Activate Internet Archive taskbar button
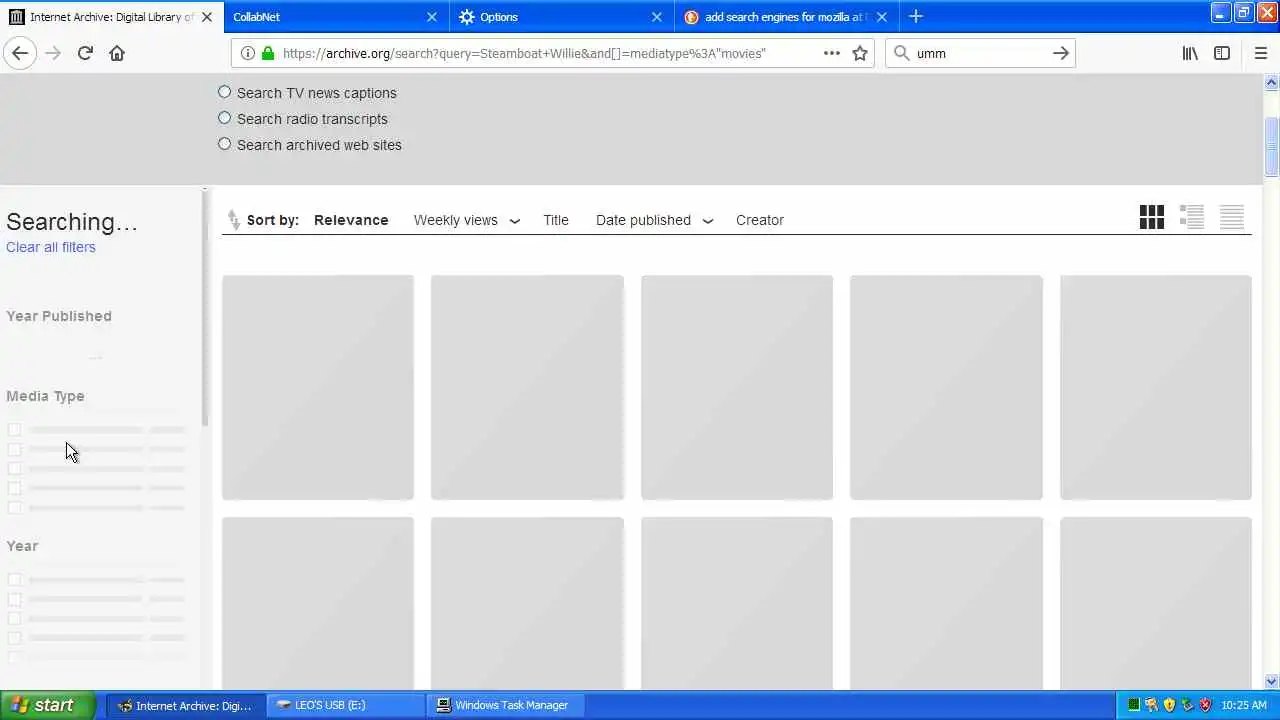1280x720 pixels. [x=186, y=705]
